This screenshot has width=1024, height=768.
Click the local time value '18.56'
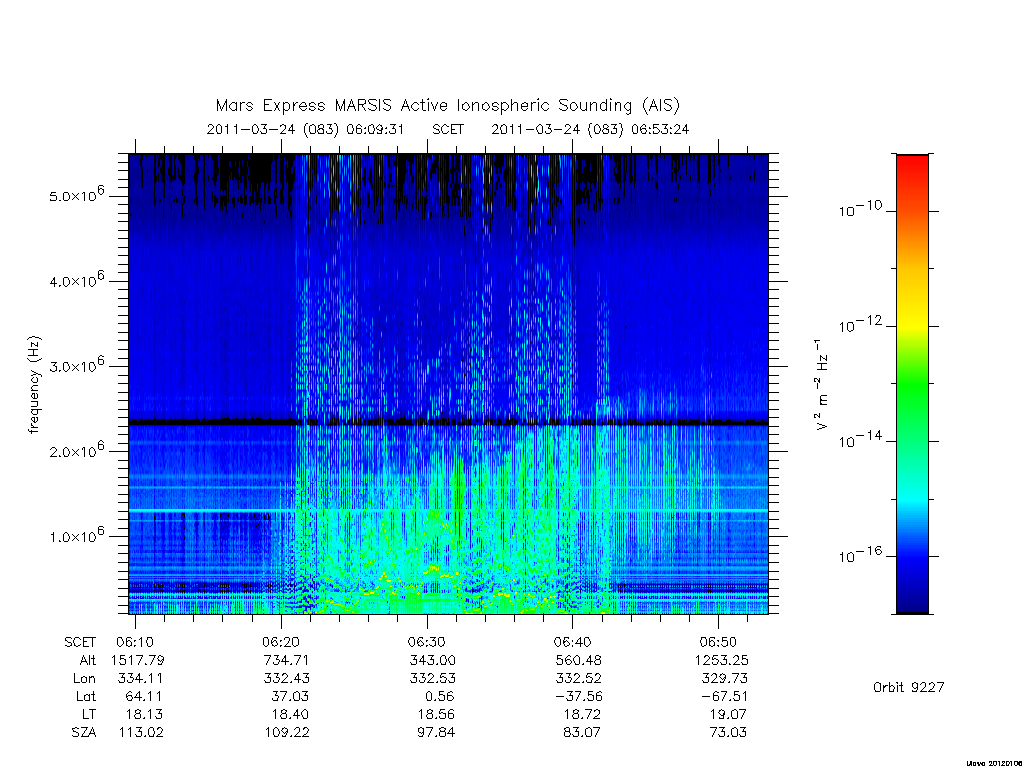coord(436,714)
